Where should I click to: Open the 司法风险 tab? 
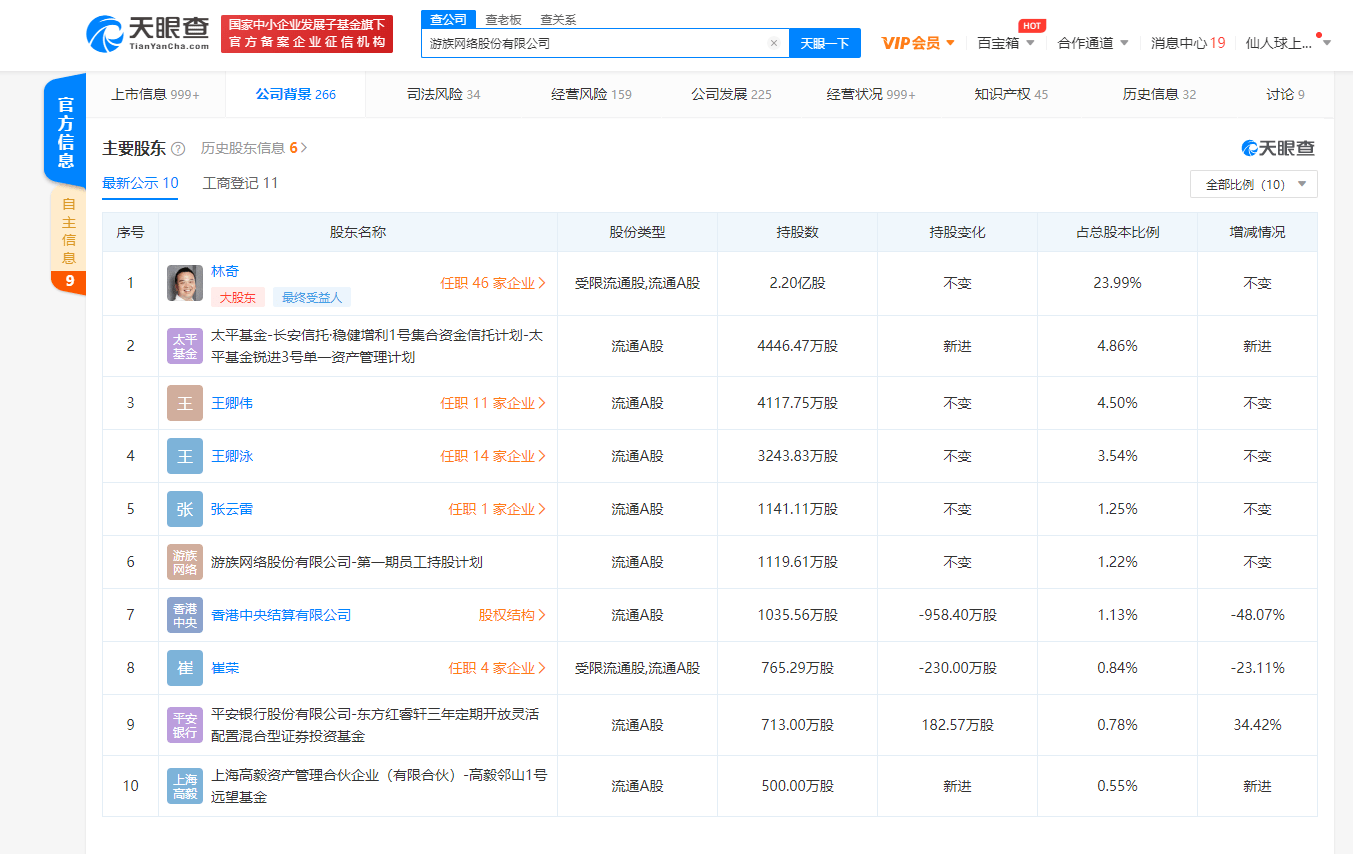pyautogui.click(x=443, y=94)
